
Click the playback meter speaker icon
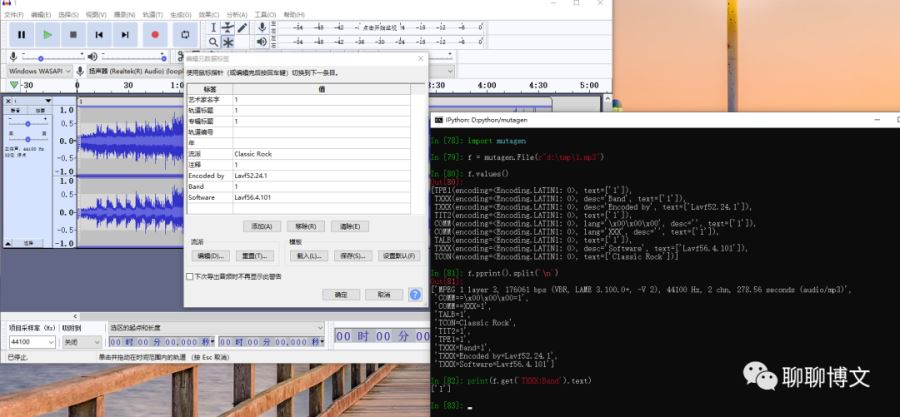262,41
